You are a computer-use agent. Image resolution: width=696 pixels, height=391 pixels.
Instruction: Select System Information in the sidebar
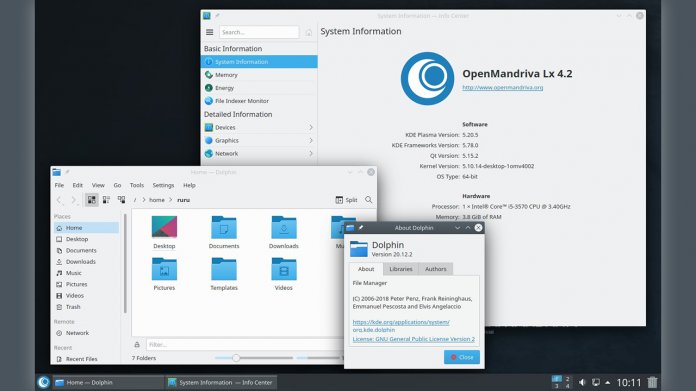[x=259, y=62]
